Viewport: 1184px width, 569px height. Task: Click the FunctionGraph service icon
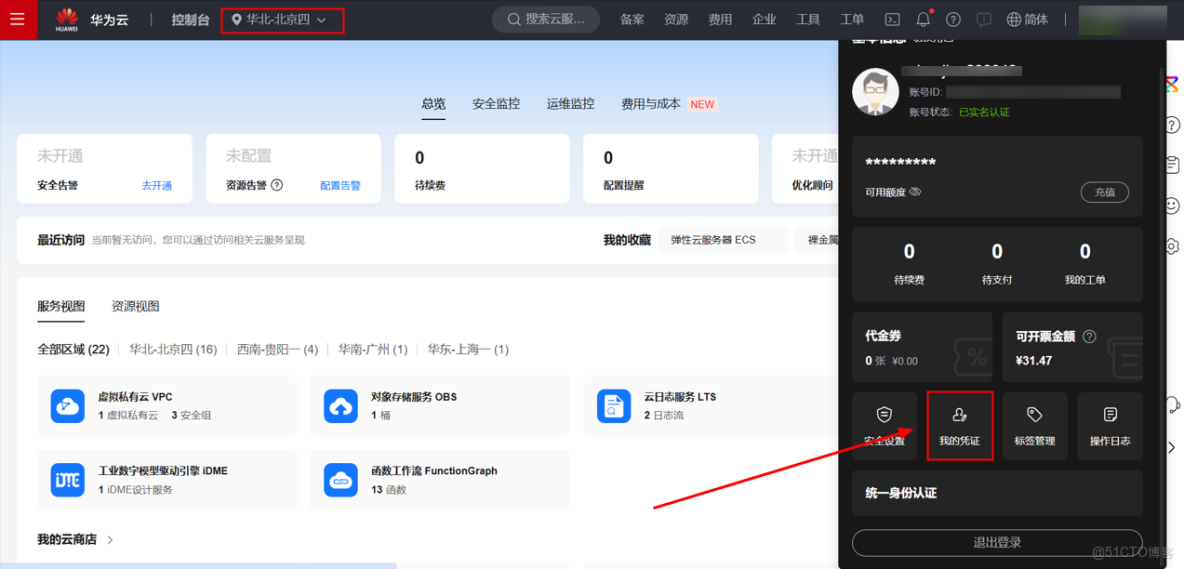pyautogui.click(x=341, y=480)
